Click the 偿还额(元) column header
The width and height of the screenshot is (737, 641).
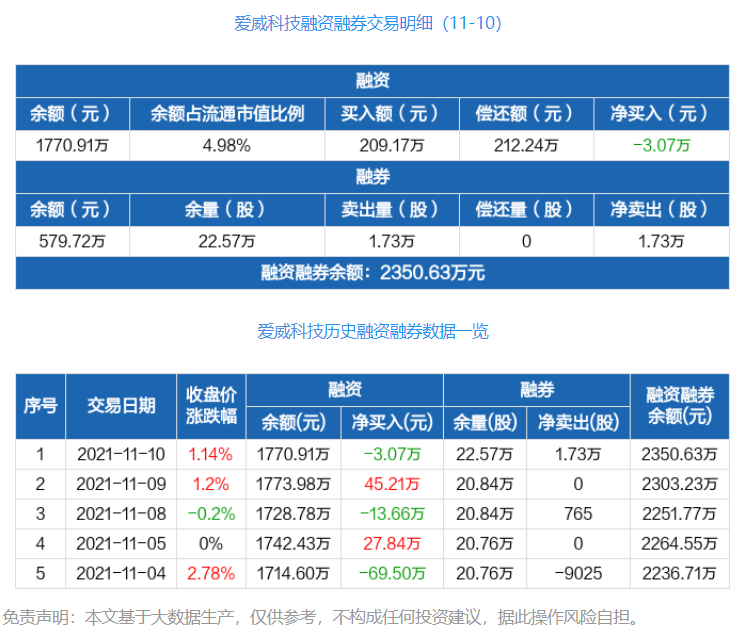coord(526,114)
